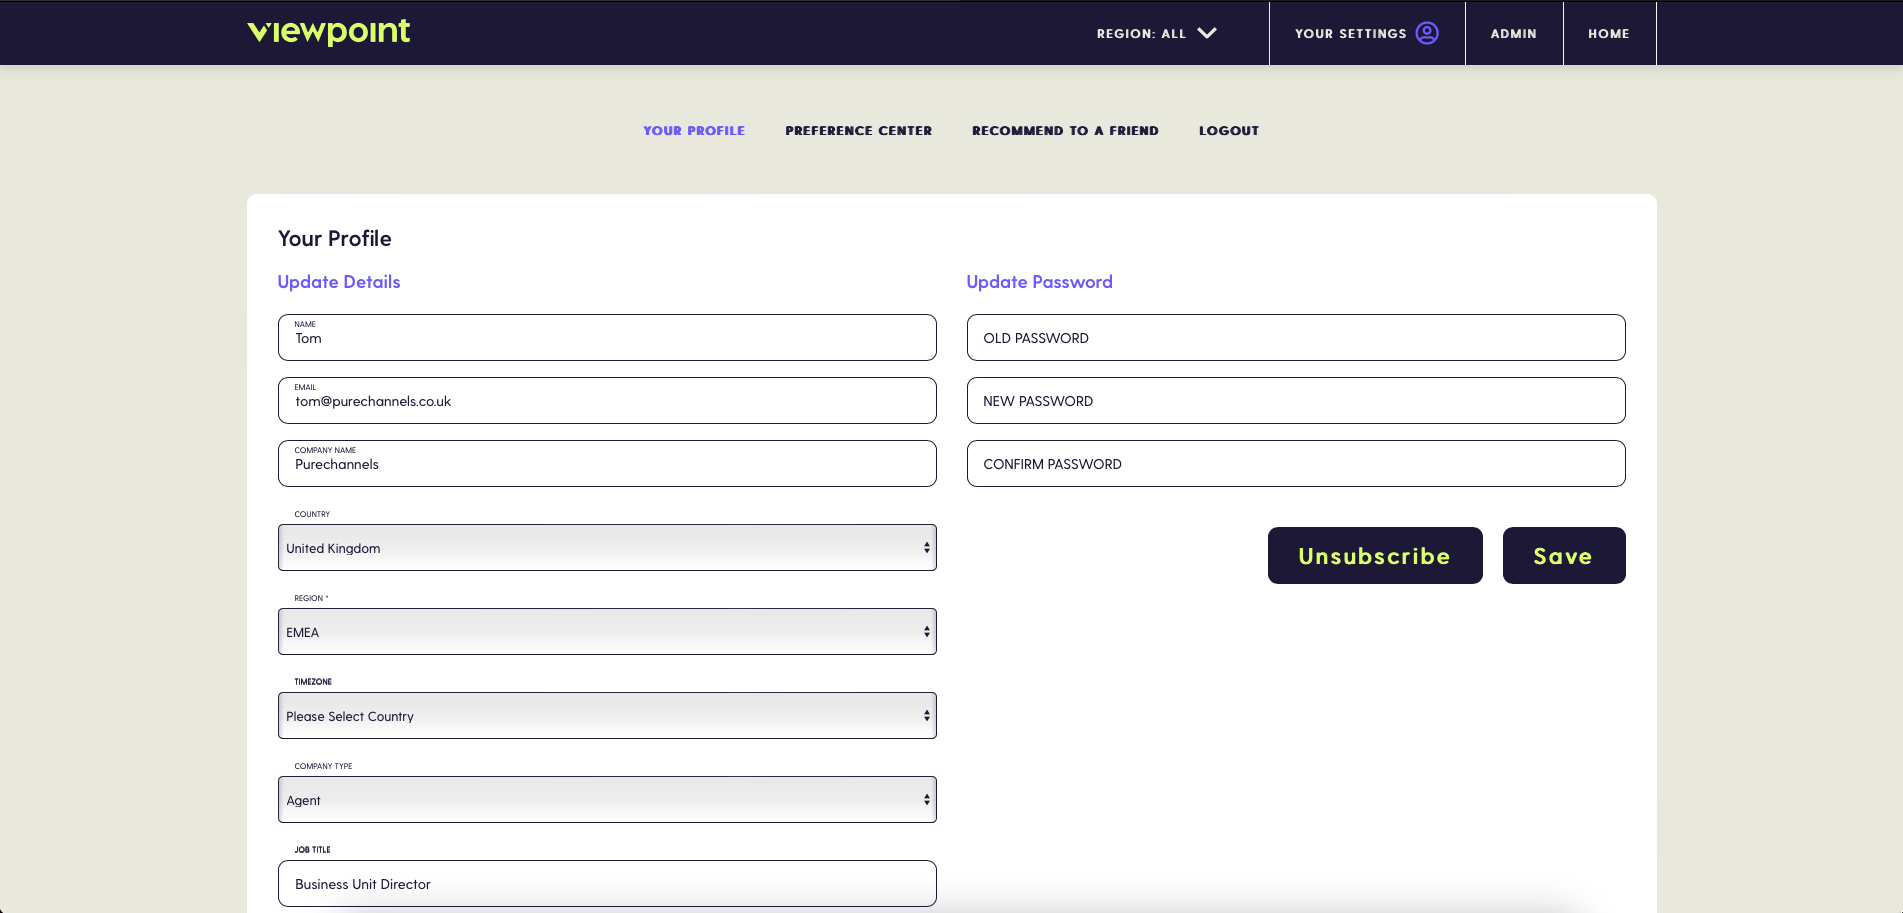Click the user profile icon in Your Settings
This screenshot has height=913, width=1903.
click(1427, 33)
